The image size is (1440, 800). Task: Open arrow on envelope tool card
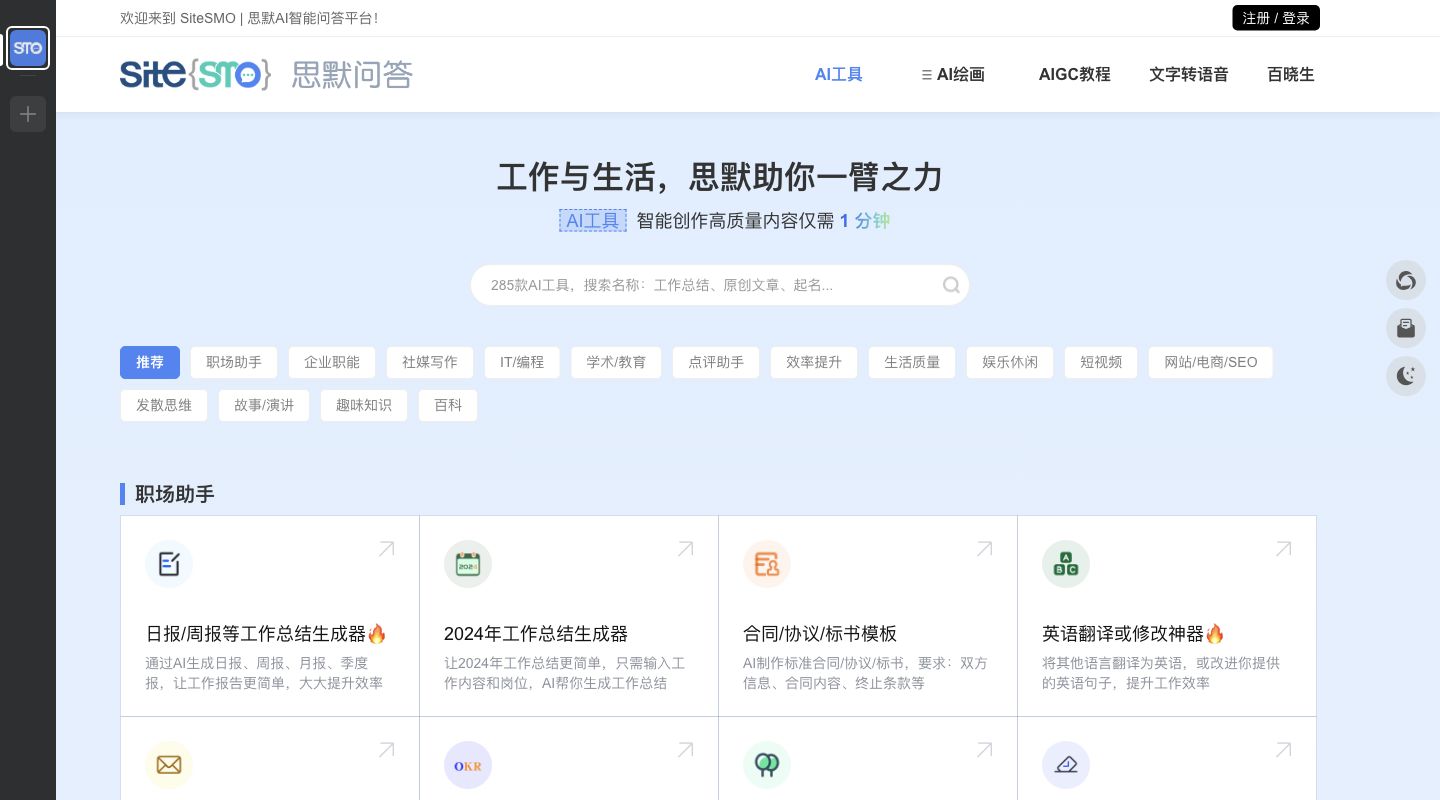point(386,750)
